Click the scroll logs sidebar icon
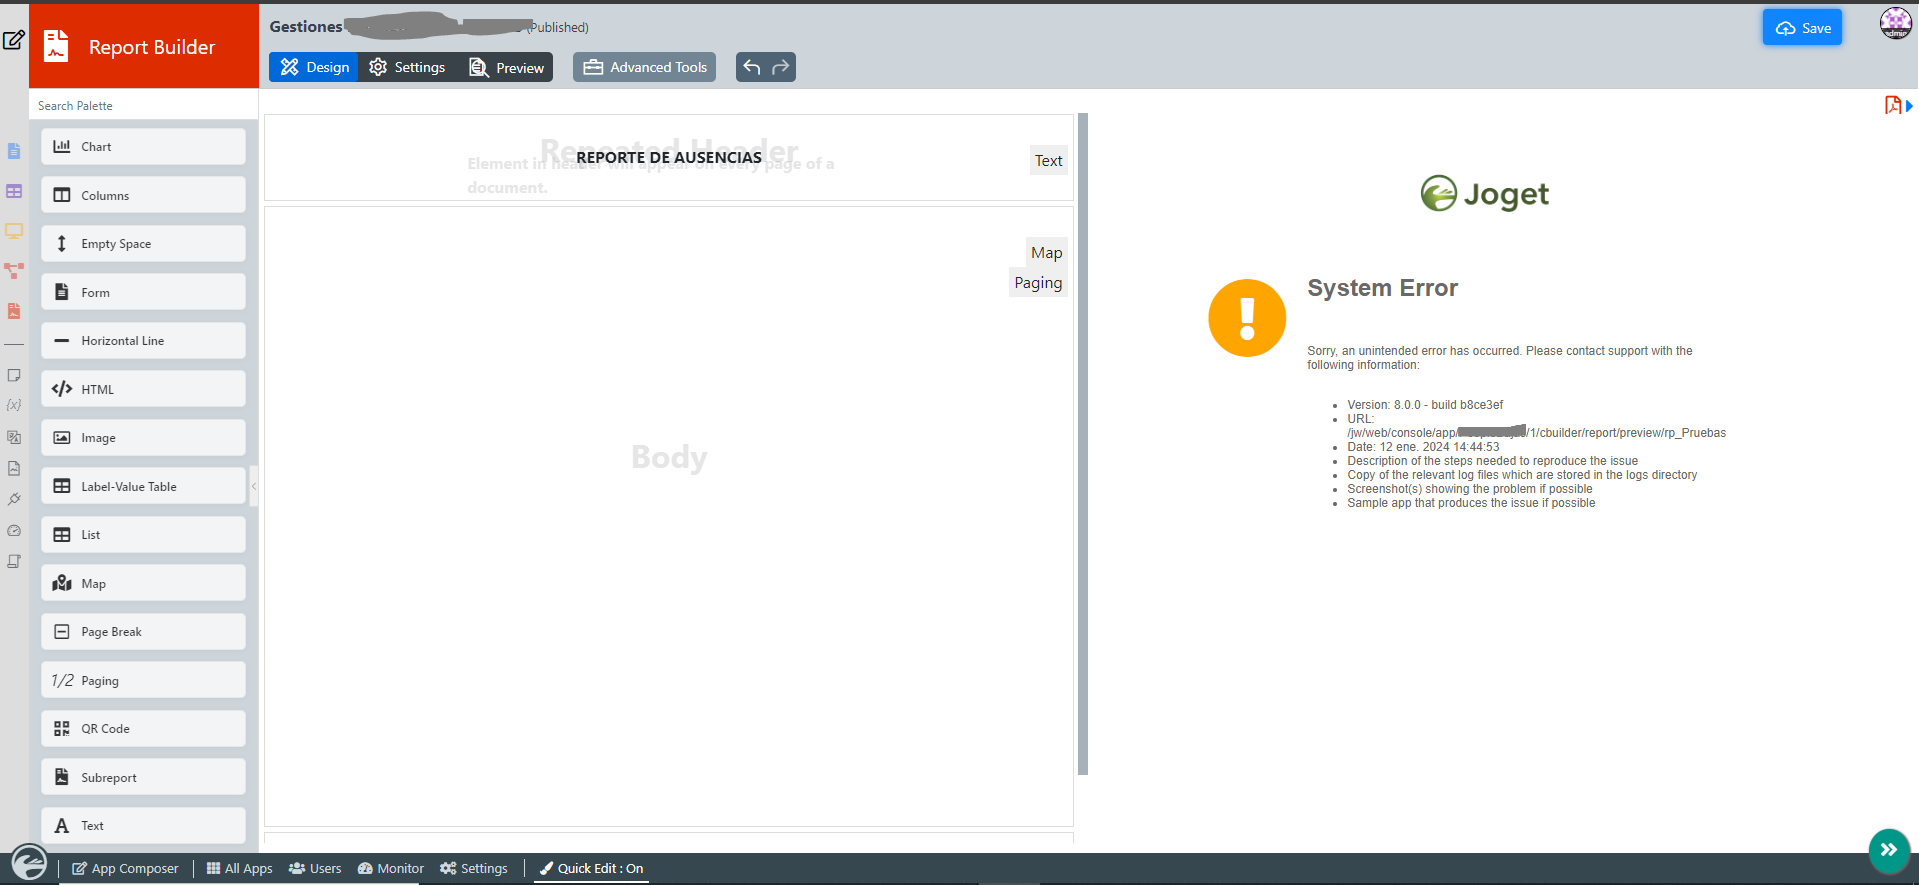Viewport: 1919px width, 885px height. 14,562
